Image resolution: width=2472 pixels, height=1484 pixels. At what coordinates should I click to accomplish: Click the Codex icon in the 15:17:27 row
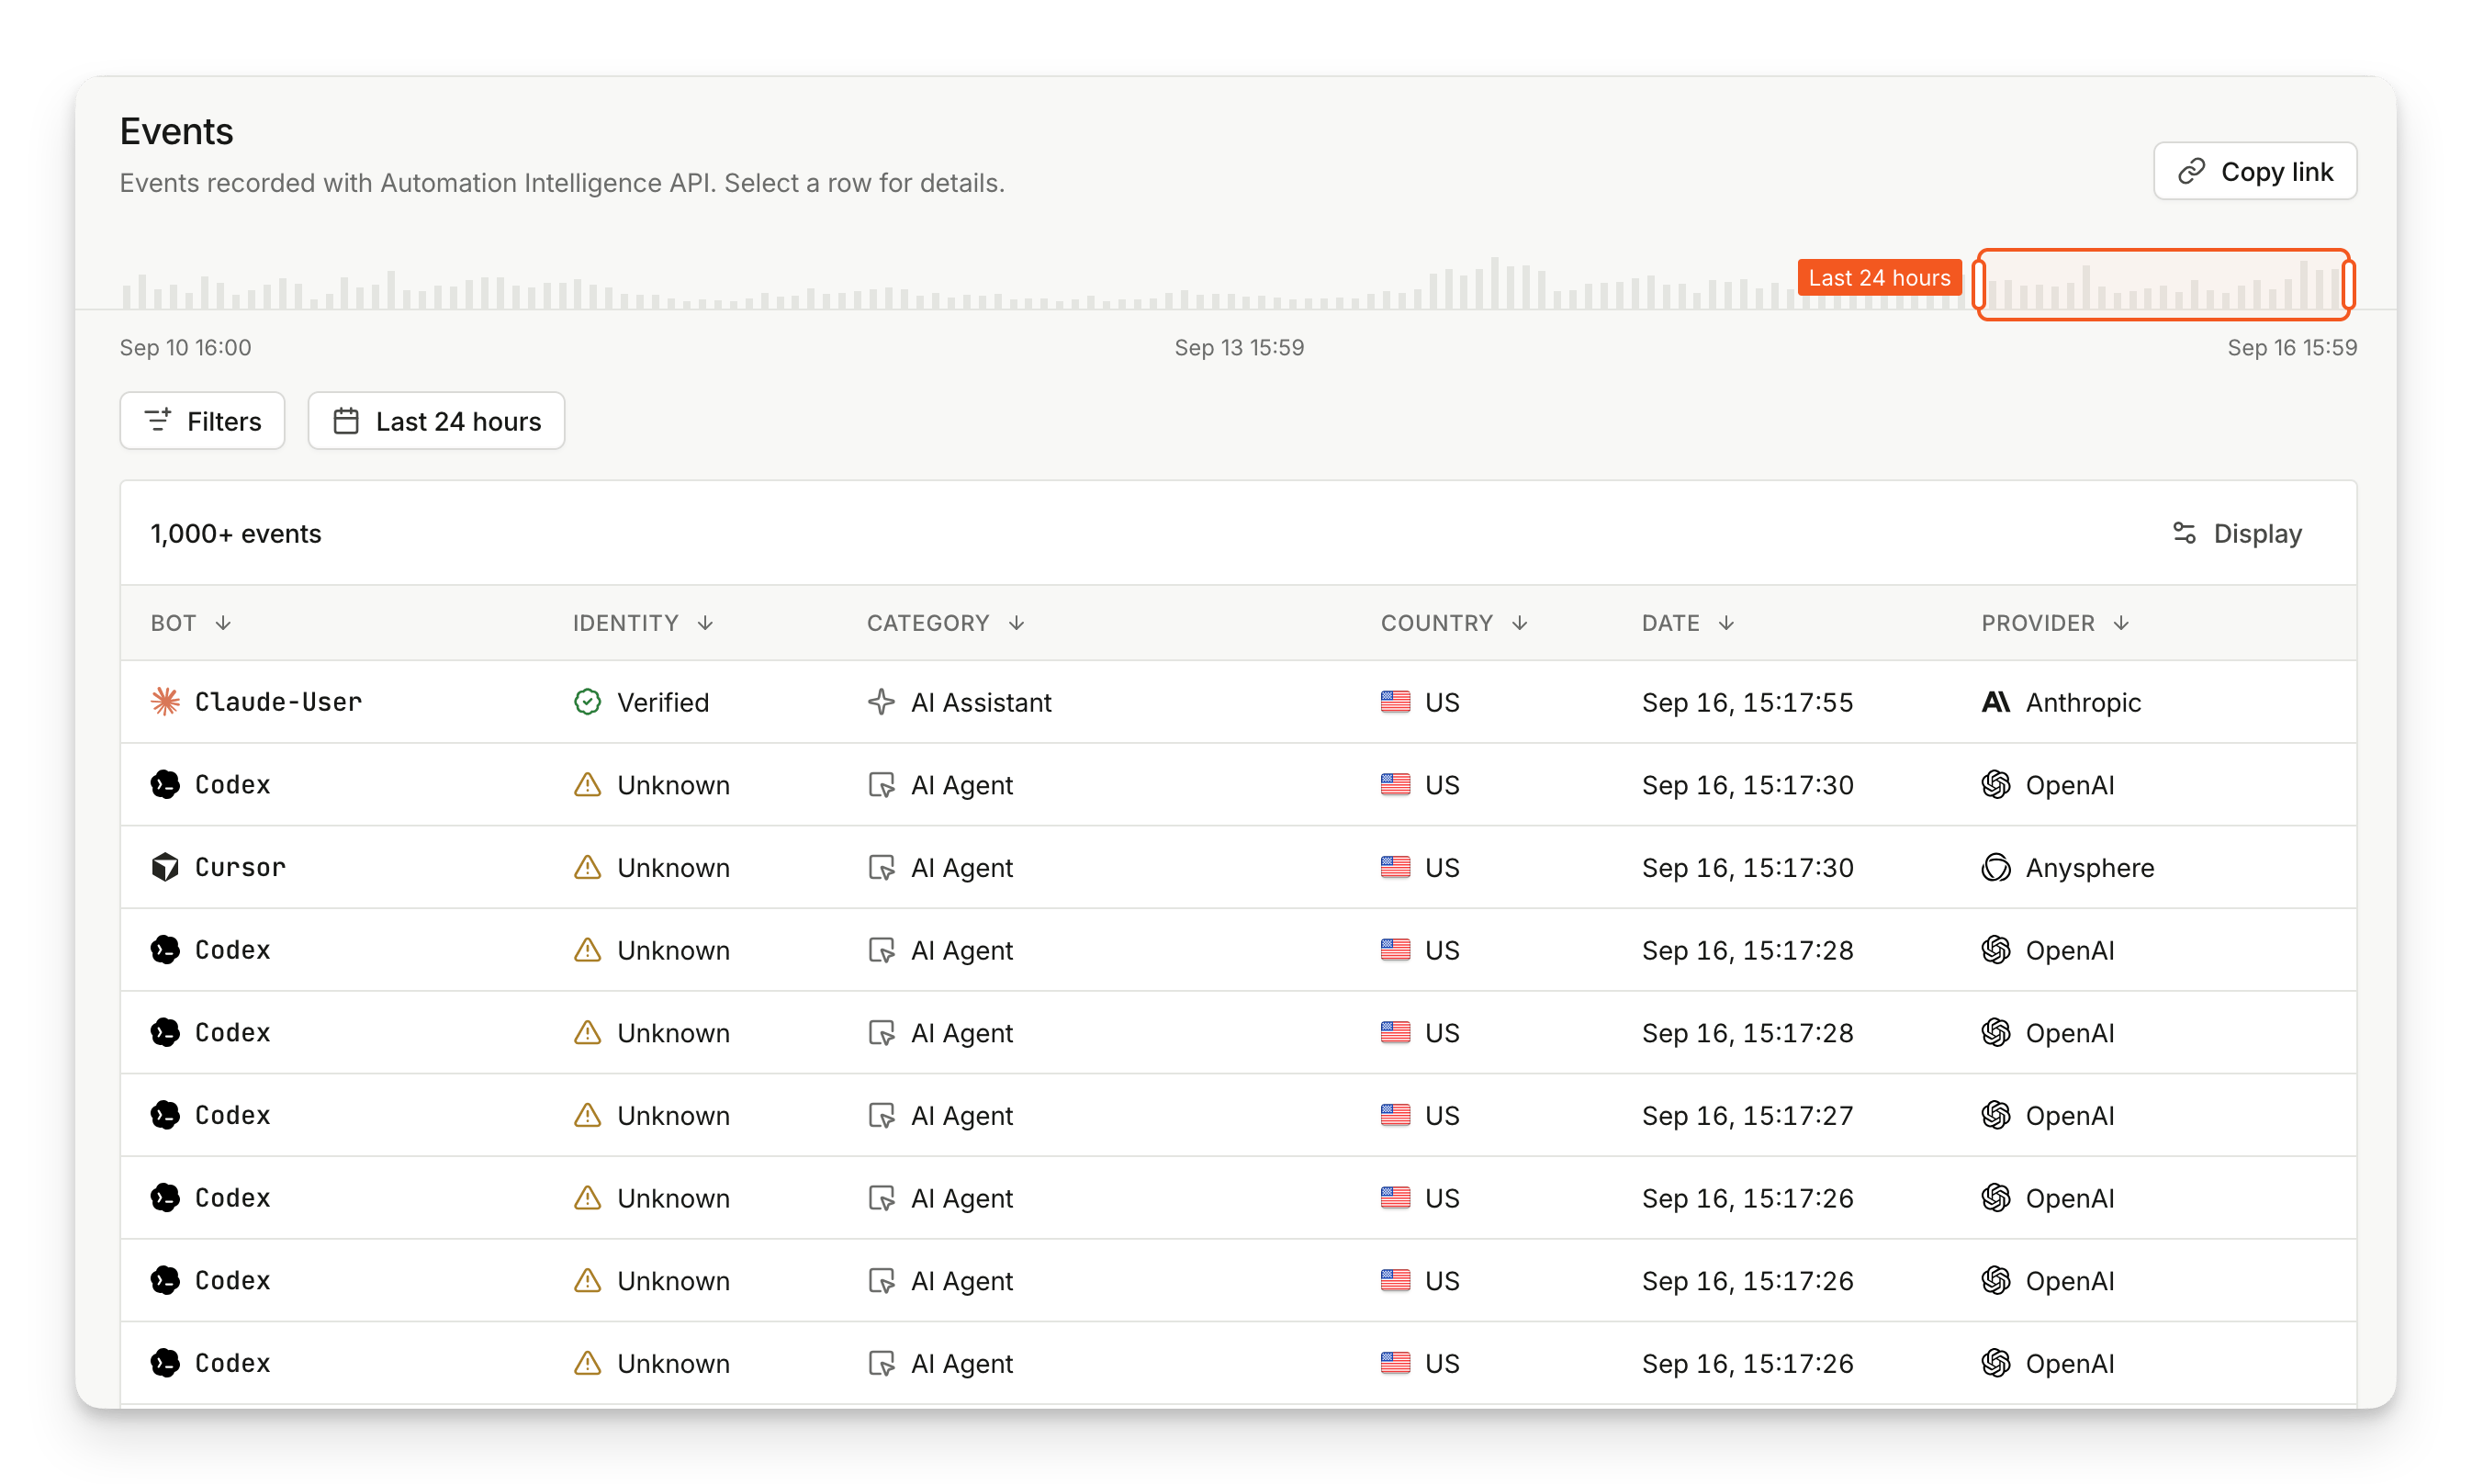tap(165, 1115)
